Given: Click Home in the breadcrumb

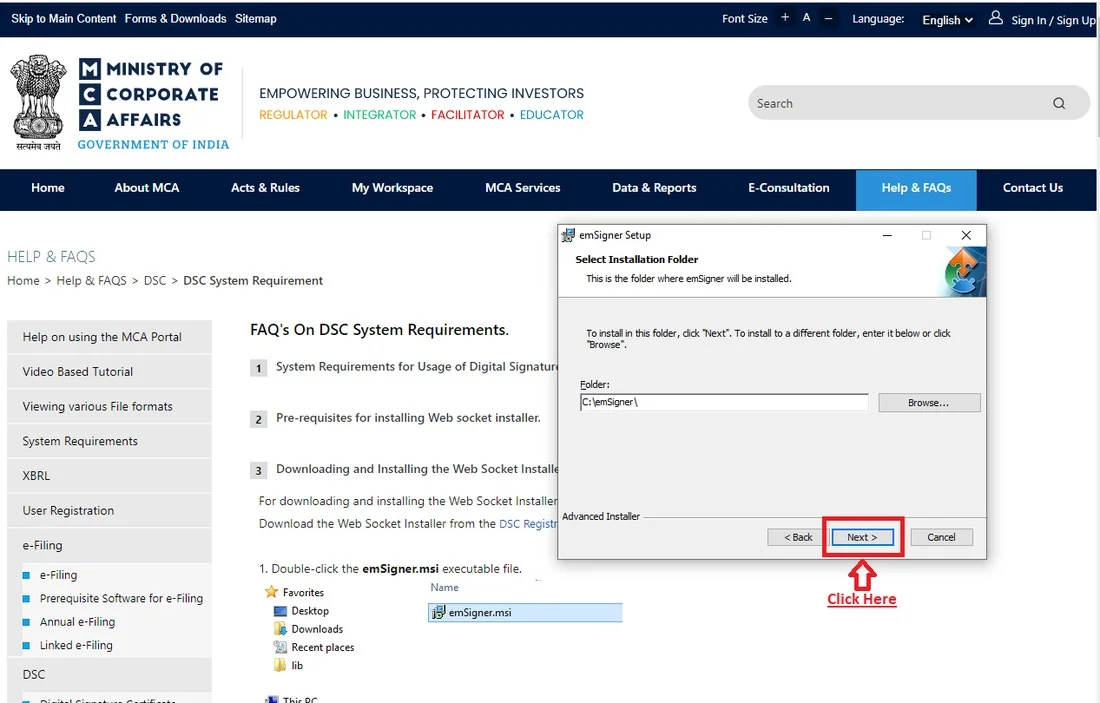Looking at the screenshot, I should click(23, 281).
